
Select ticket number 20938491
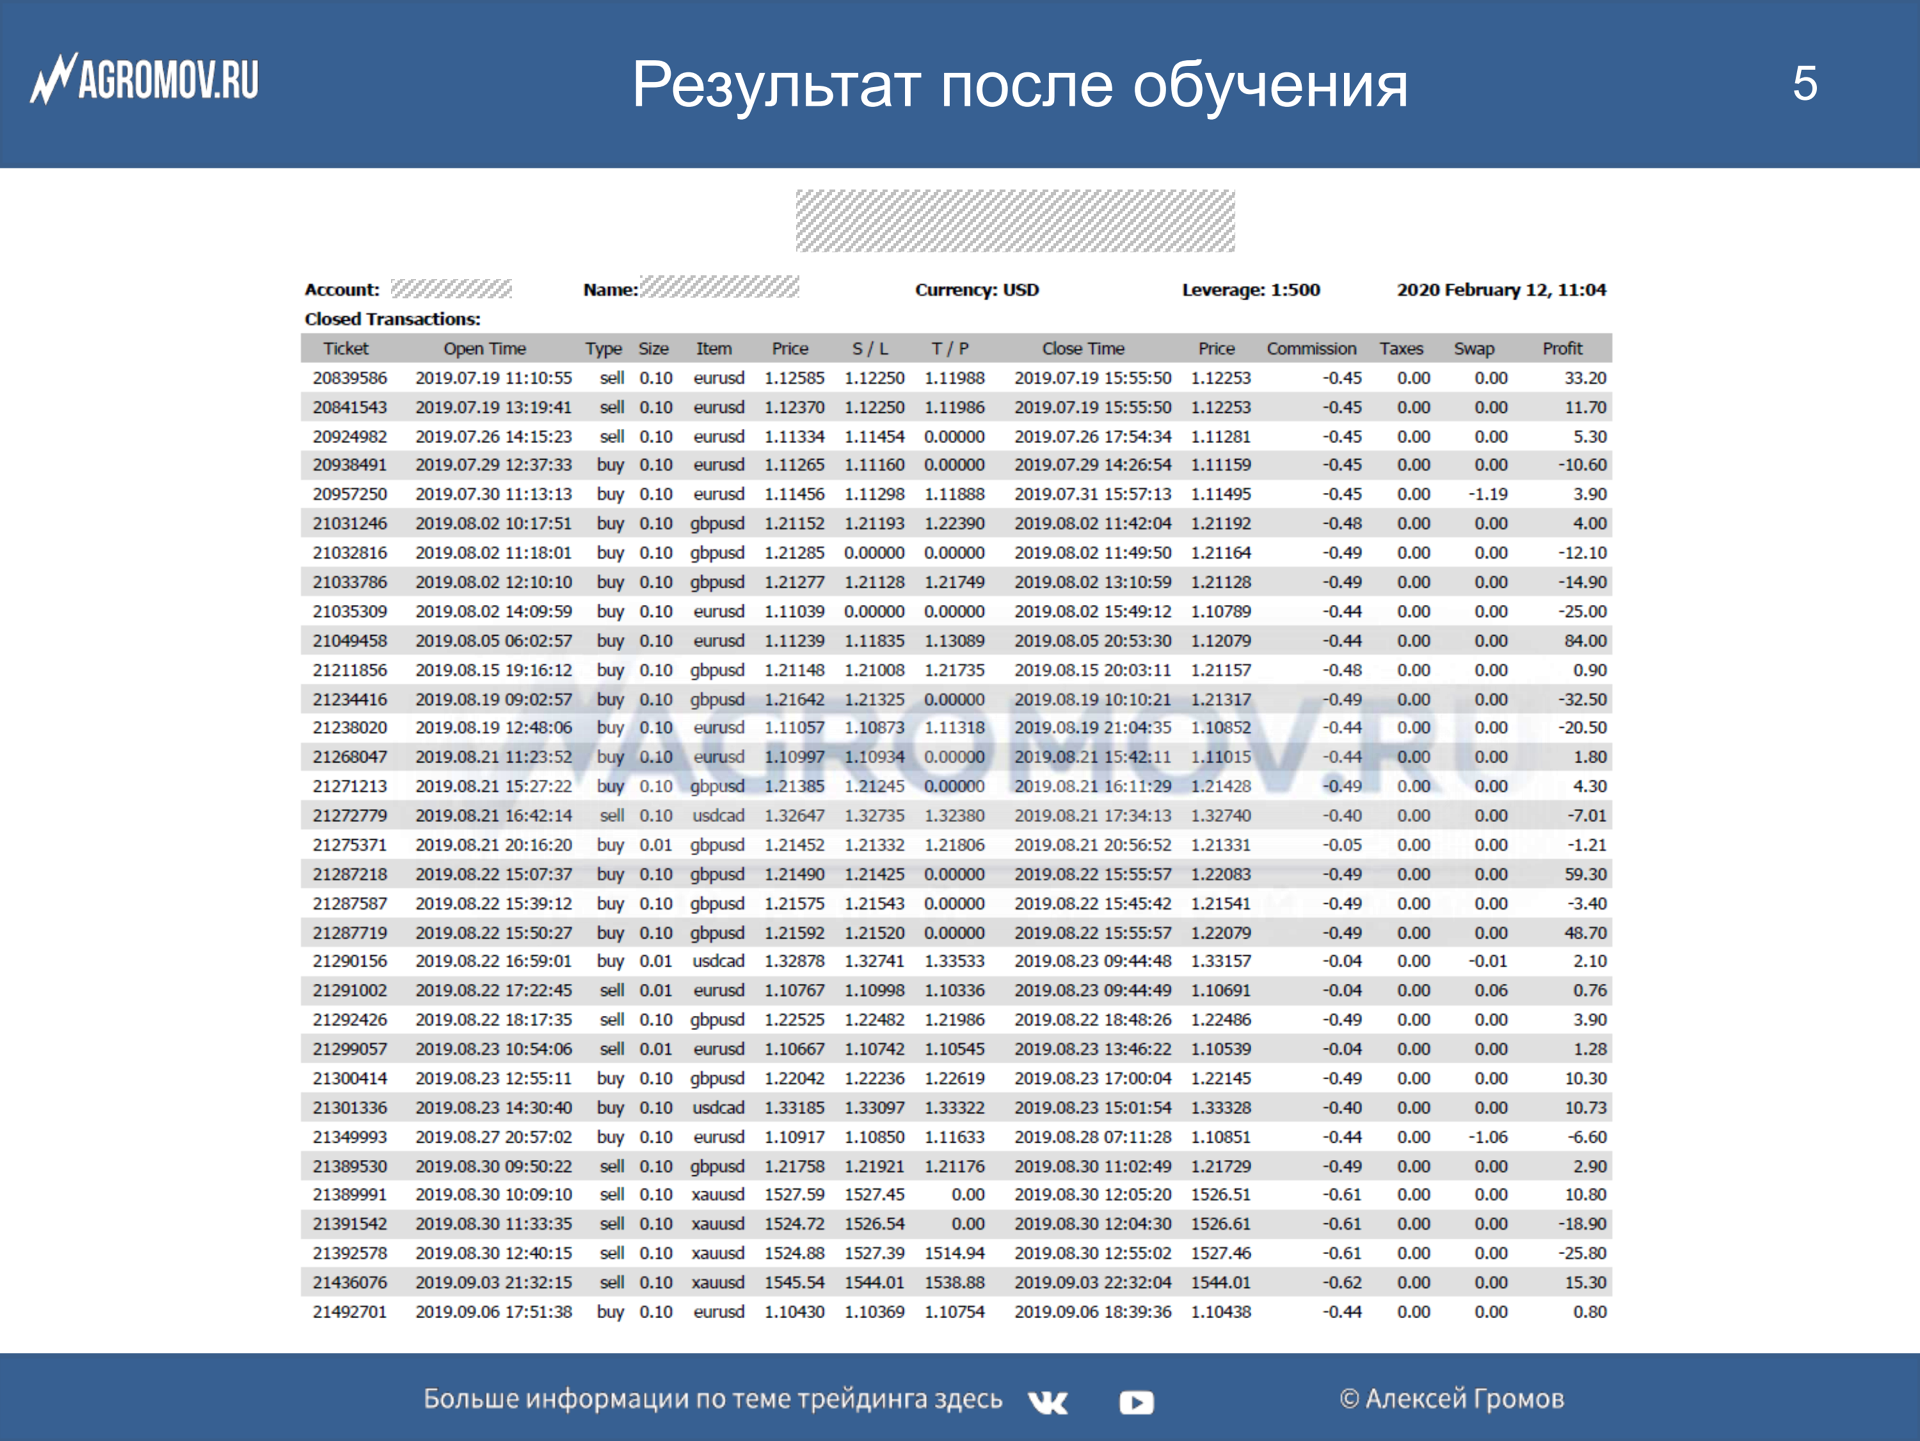coord(350,465)
